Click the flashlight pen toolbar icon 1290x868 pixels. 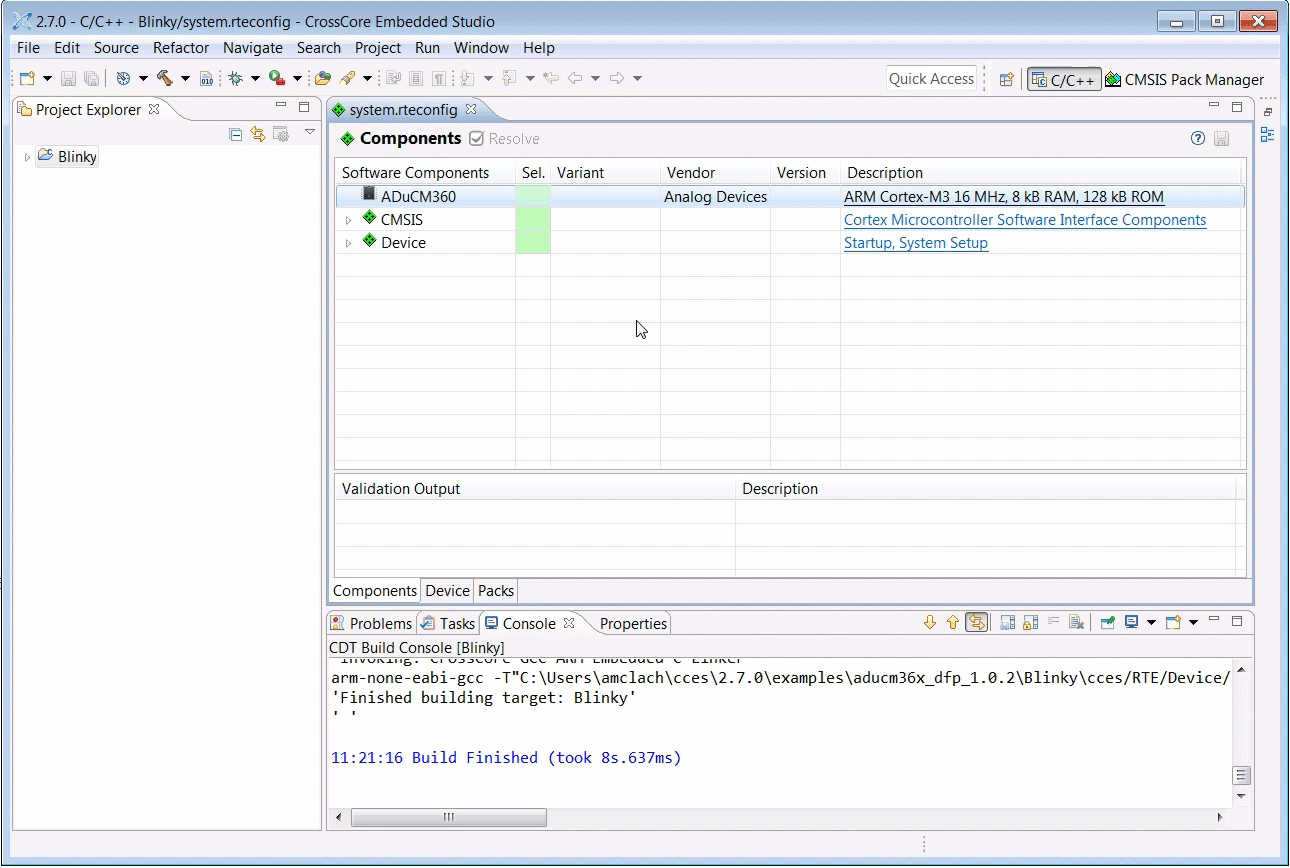point(347,78)
